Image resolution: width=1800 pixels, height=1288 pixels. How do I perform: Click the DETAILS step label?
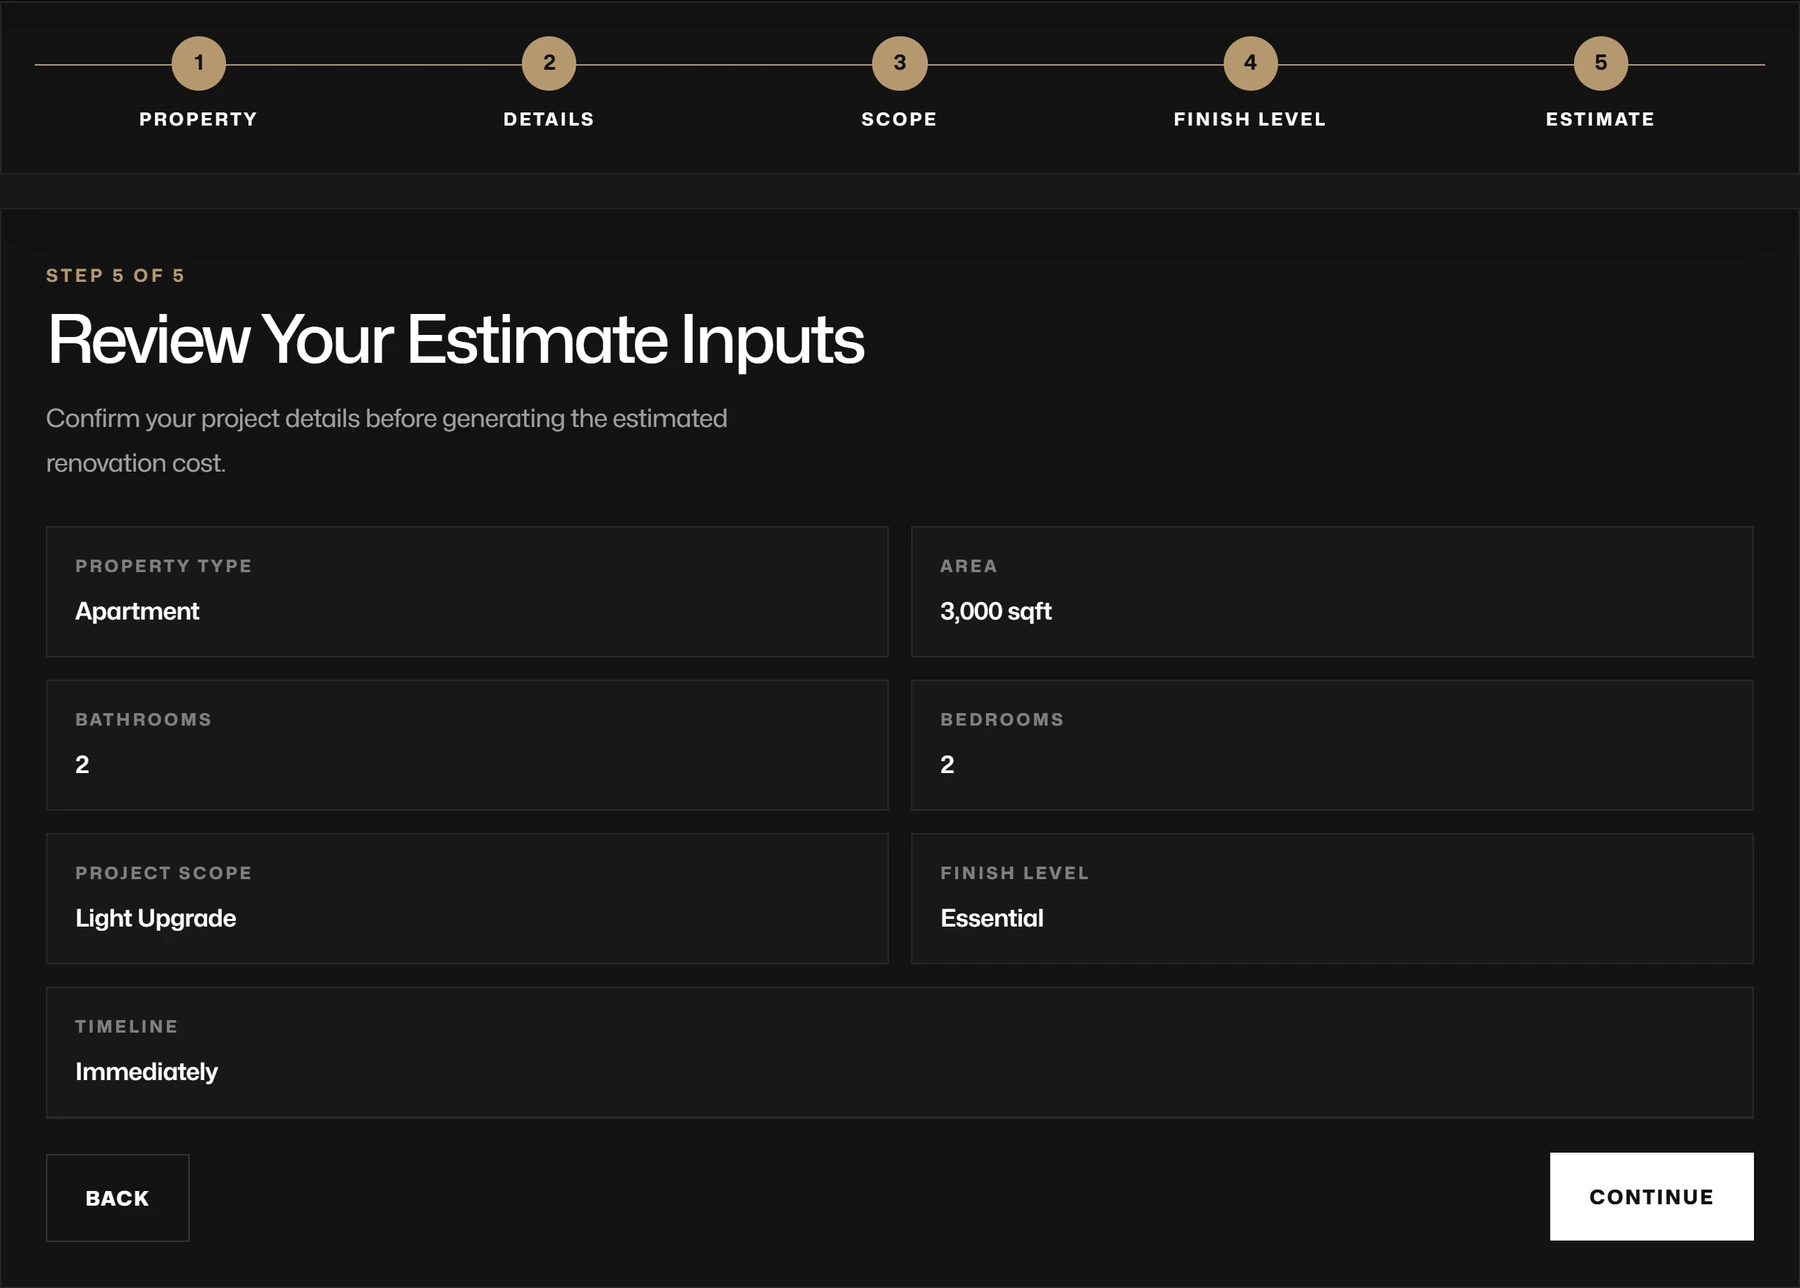pos(549,119)
